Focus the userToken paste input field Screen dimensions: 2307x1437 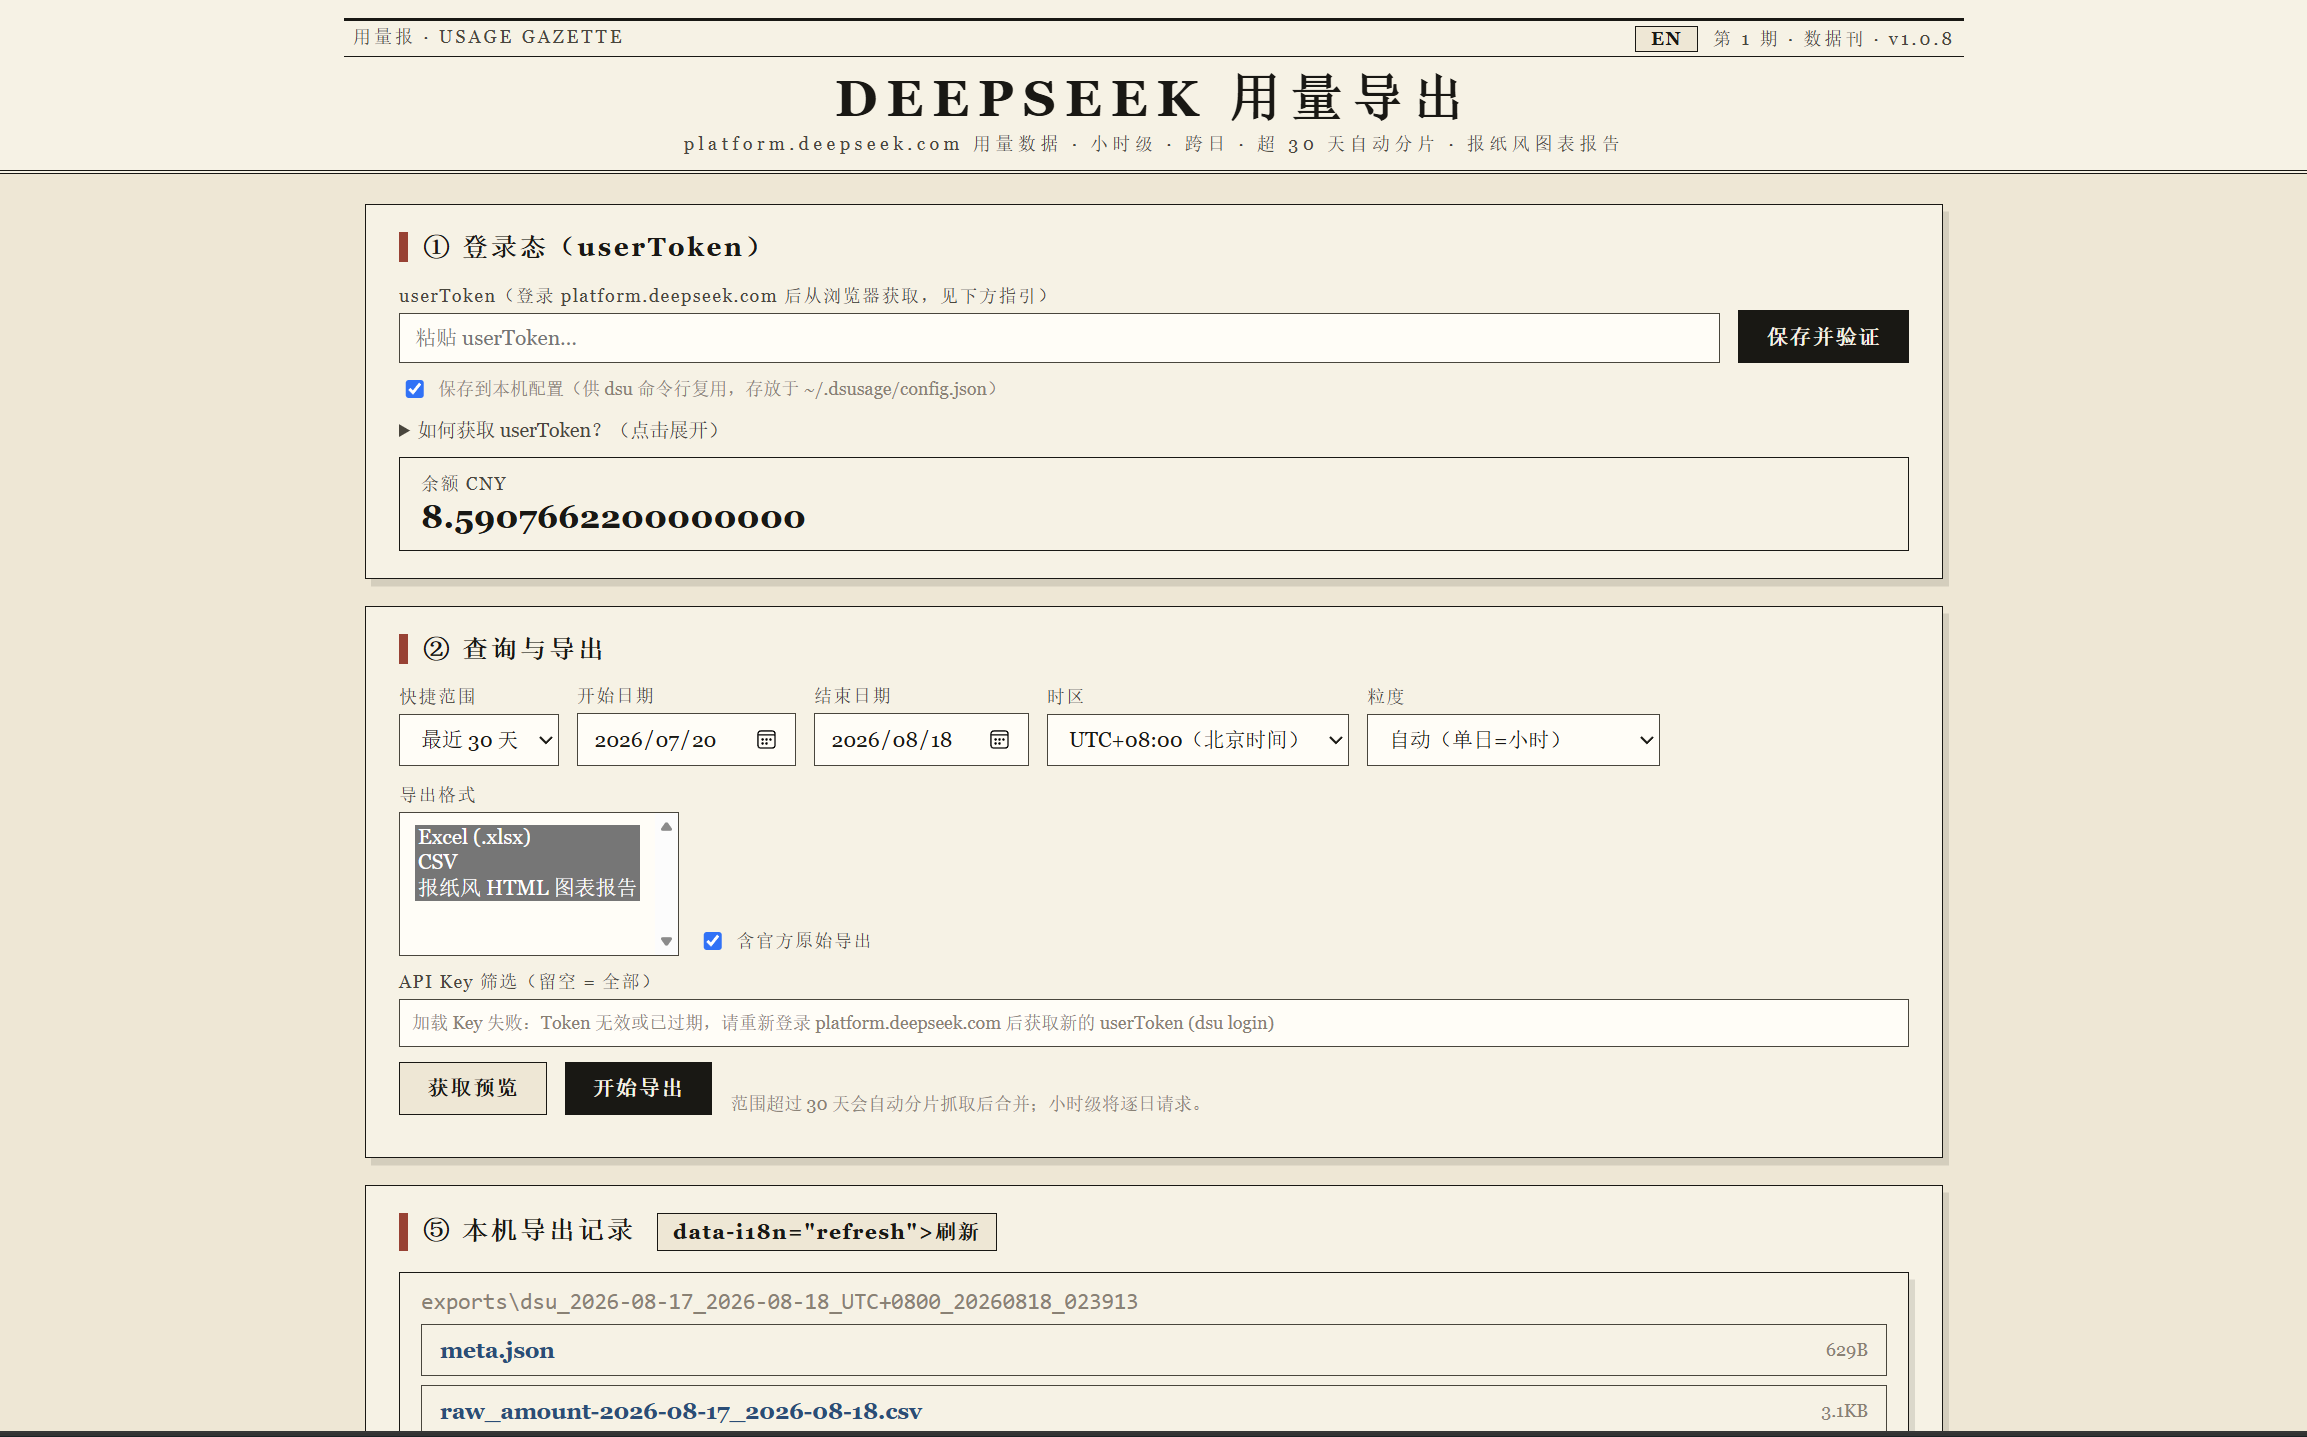pos(1059,338)
